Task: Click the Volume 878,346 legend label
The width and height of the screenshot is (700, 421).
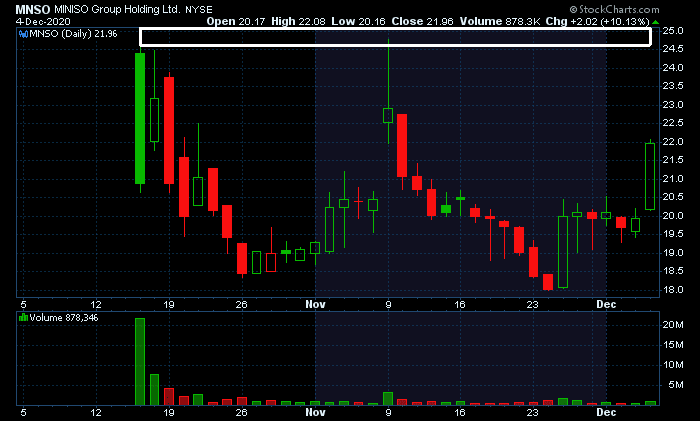Action: pos(64,318)
